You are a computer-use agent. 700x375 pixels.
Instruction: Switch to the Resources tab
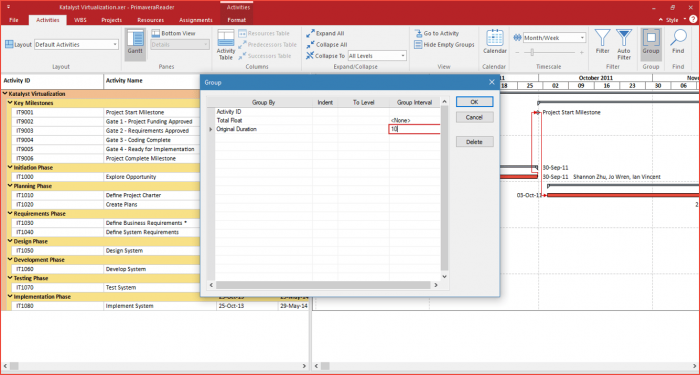point(150,20)
